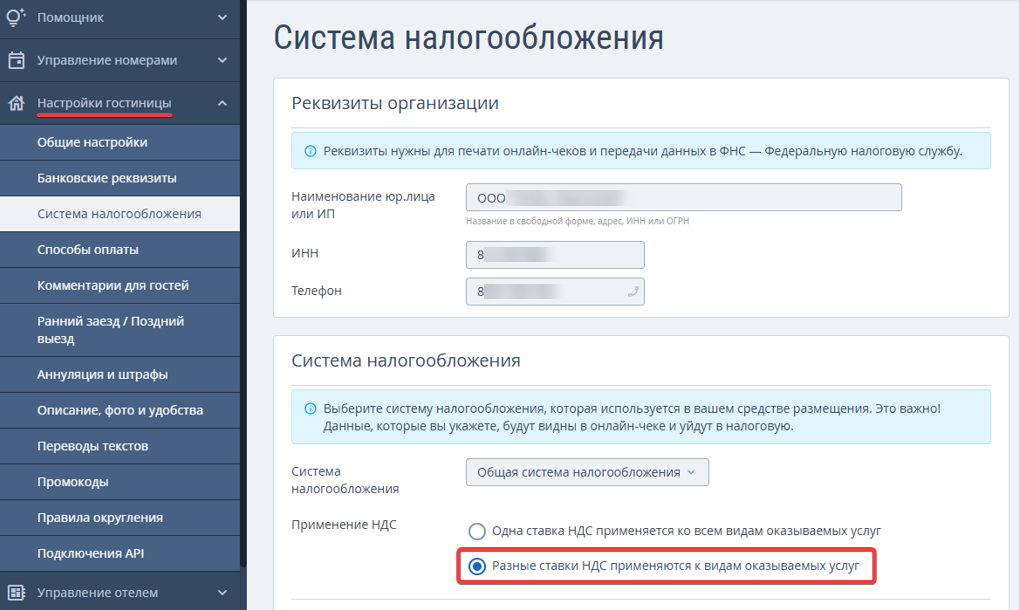1019x610 pixels.
Task: Click the Применение НДС label
Action: (344, 524)
